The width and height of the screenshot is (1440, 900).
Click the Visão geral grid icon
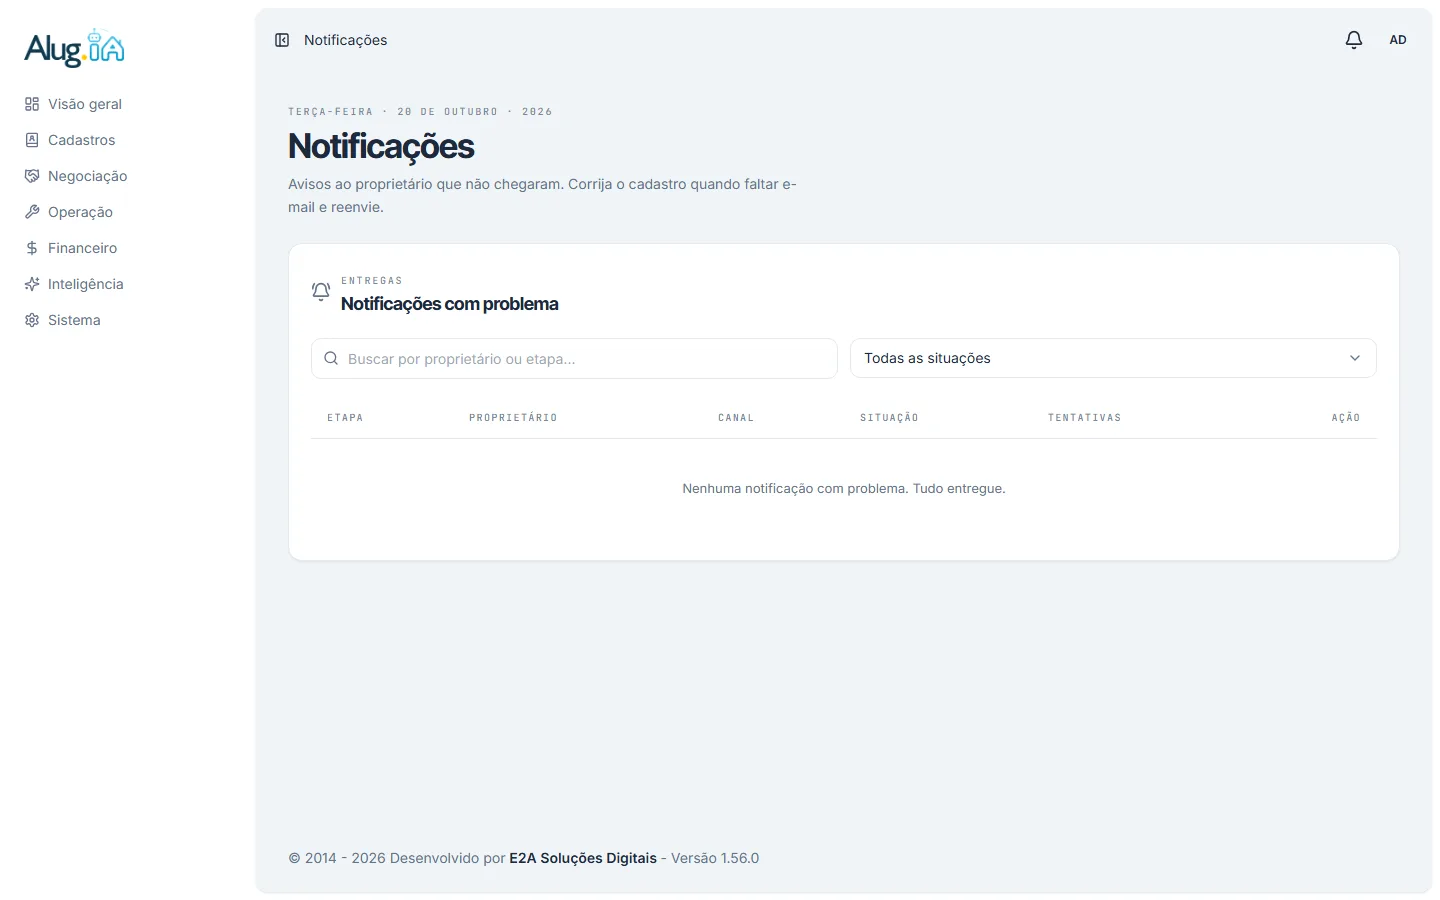(x=32, y=104)
